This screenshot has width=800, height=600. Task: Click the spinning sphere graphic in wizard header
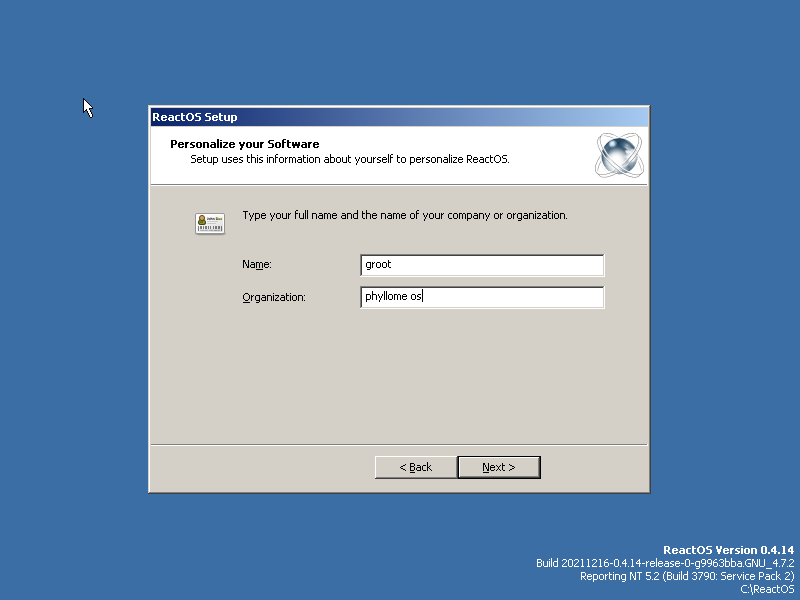pyautogui.click(x=619, y=155)
